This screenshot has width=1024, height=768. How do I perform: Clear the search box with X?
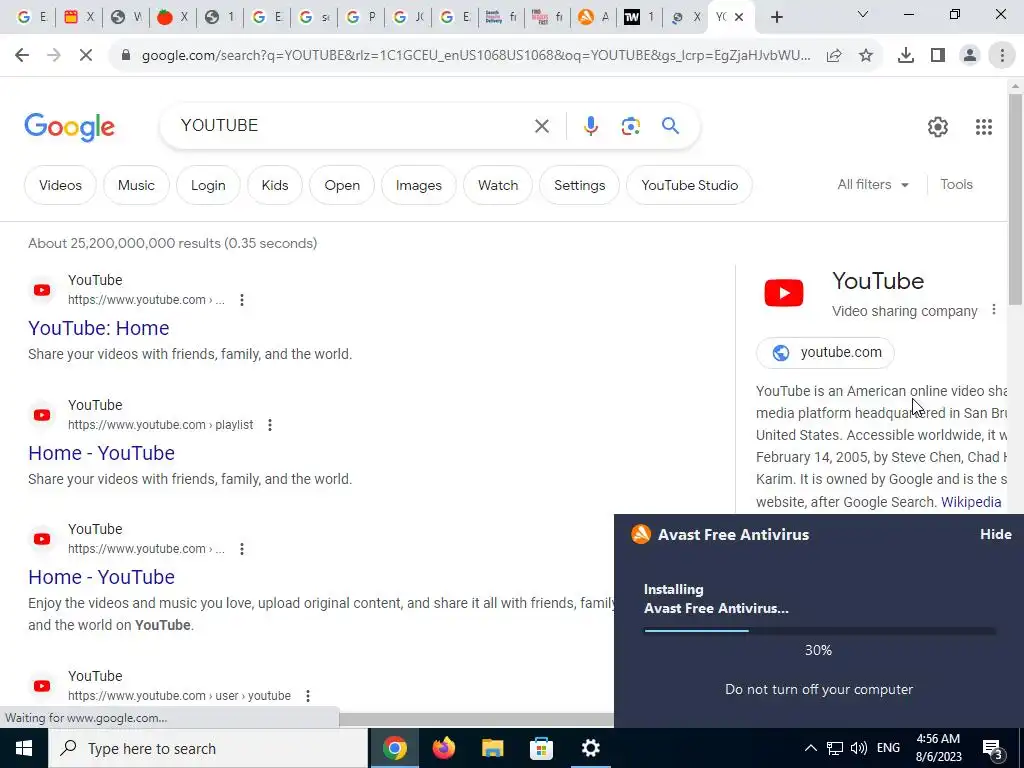[x=542, y=125]
